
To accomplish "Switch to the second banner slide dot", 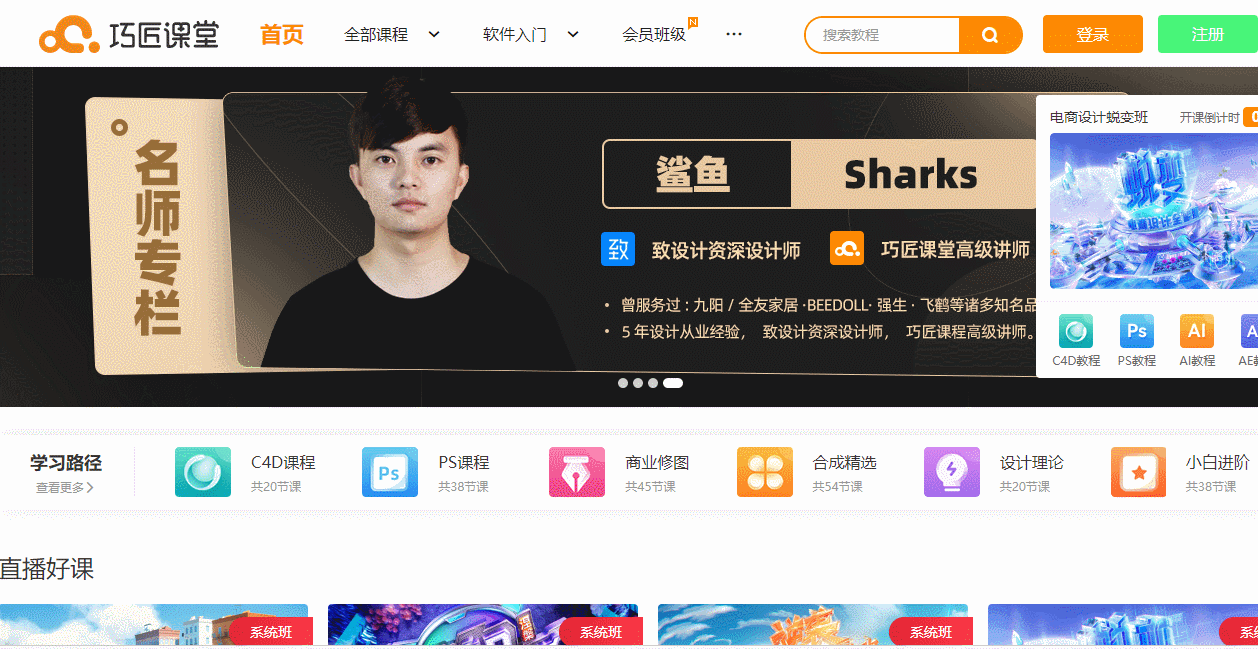I will point(638,383).
